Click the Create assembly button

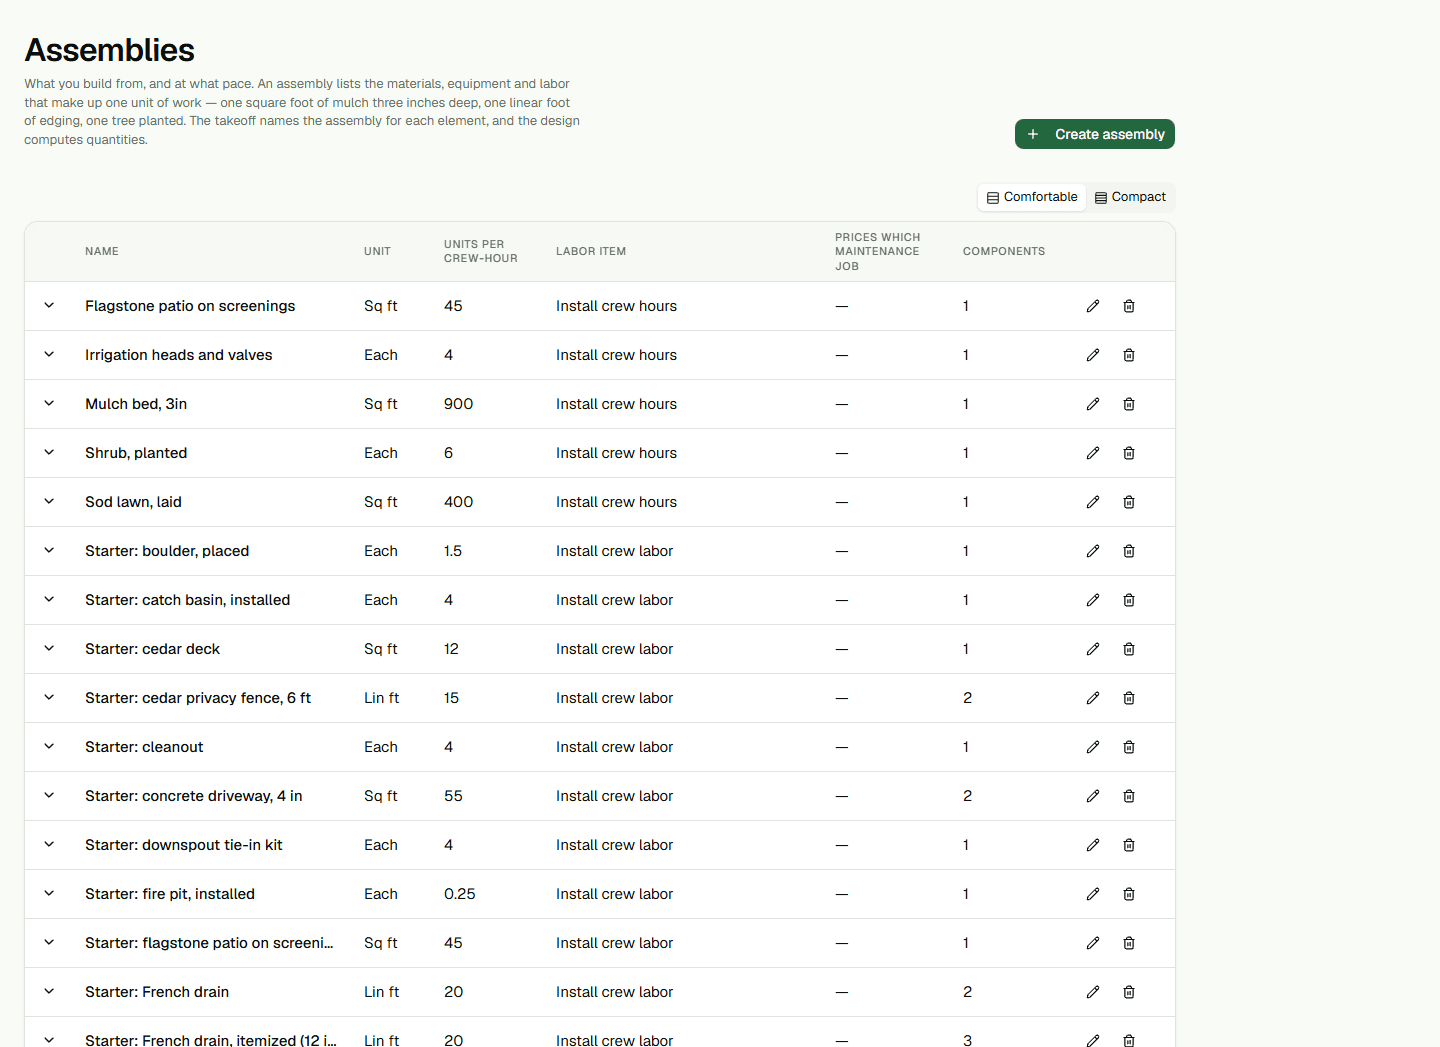click(1095, 134)
